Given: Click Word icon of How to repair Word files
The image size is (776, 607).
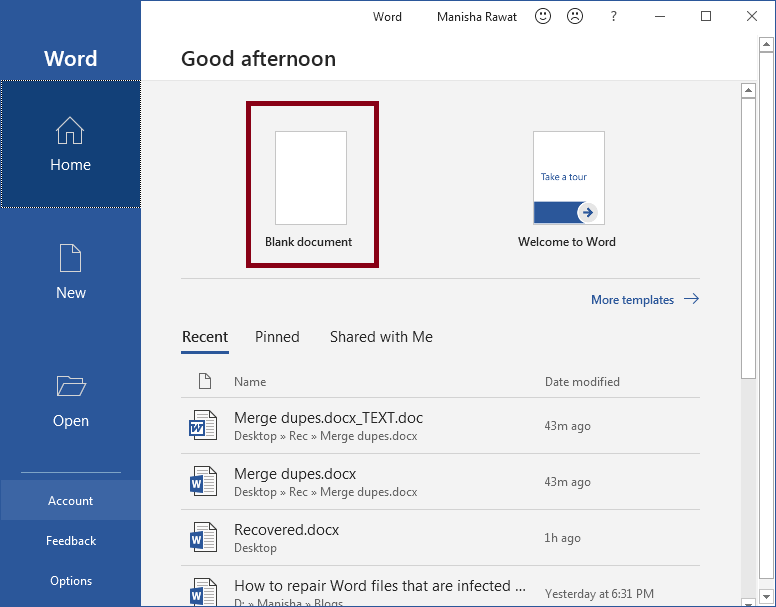Looking at the screenshot, I should pyautogui.click(x=203, y=592).
